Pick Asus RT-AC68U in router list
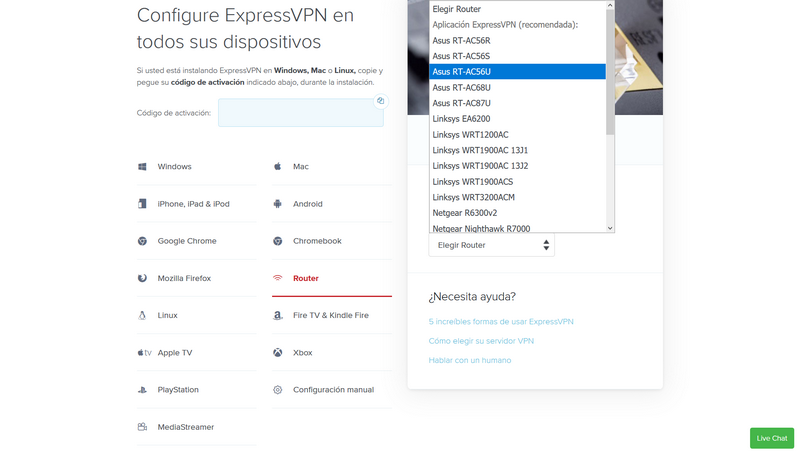 517,88
